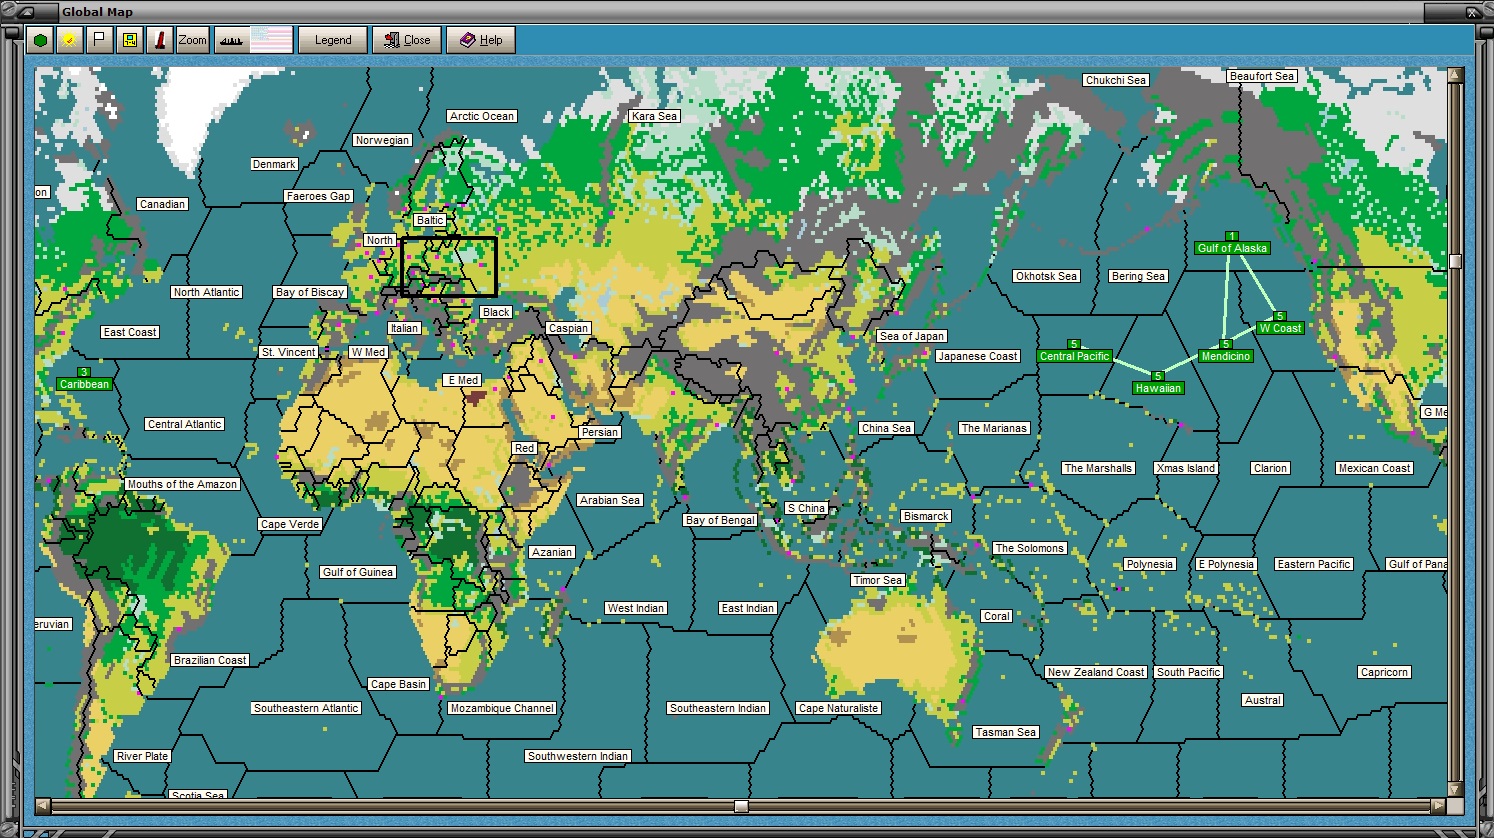Click the Bay of Bengal label
Viewport: 1494px width, 838px height.
[720, 520]
